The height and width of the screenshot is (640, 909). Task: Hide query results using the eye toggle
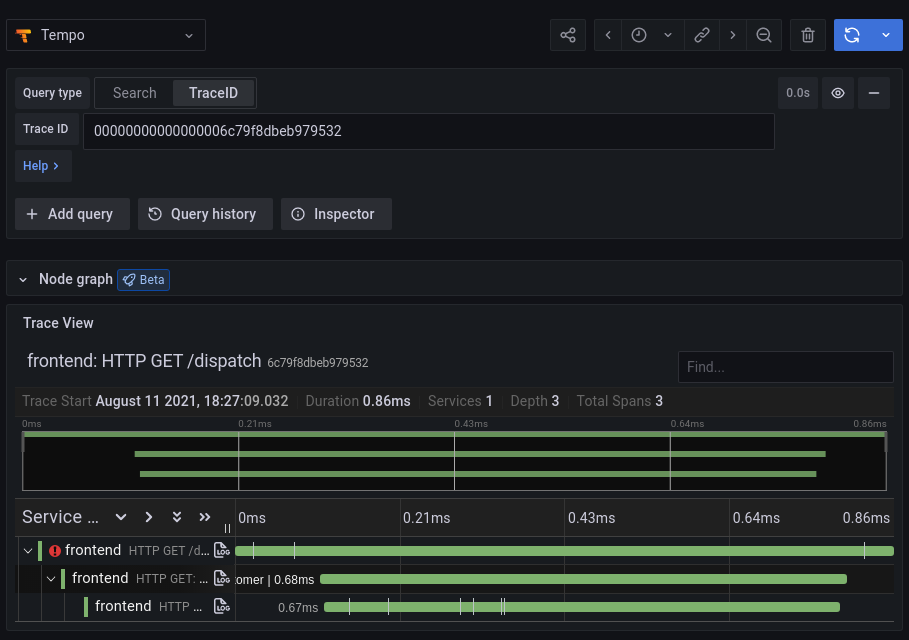[x=838, y=92]
